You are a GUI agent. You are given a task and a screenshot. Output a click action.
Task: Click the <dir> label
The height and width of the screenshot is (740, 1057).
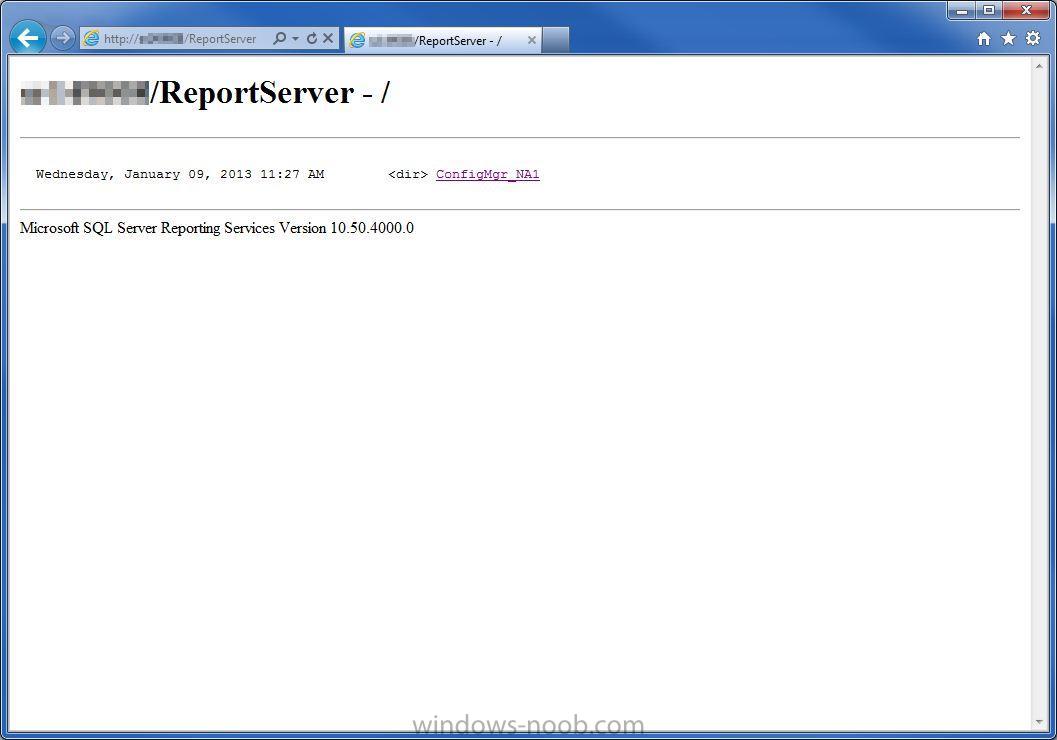click(x=408, y=175)
